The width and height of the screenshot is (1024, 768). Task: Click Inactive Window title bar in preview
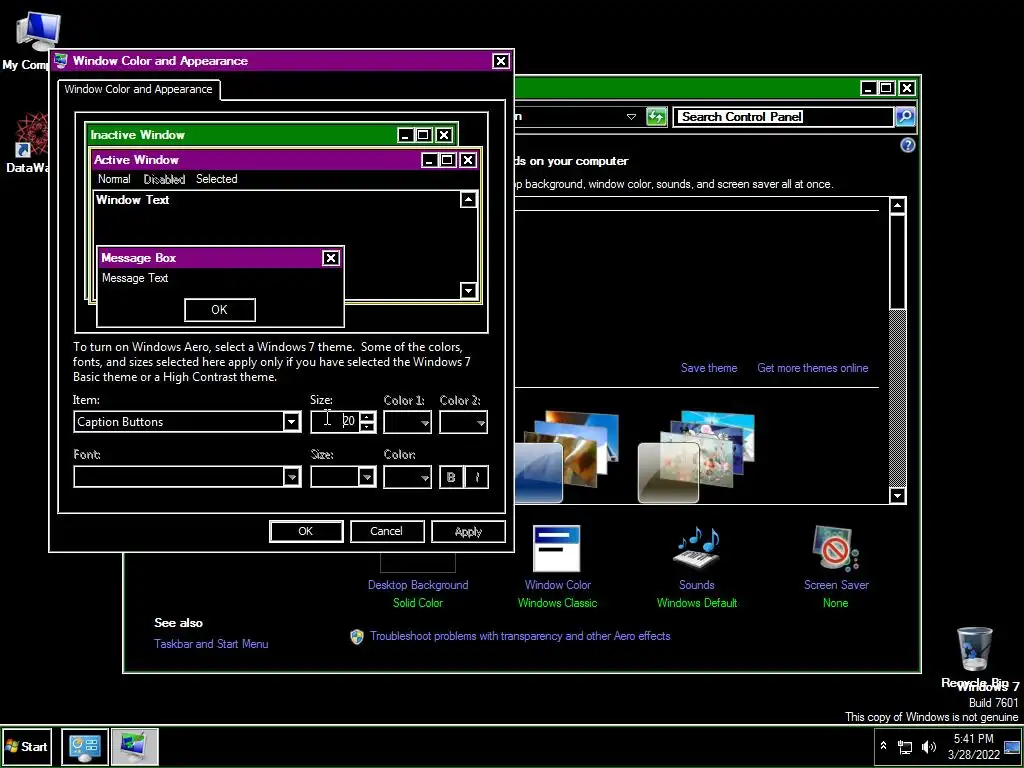242,135
